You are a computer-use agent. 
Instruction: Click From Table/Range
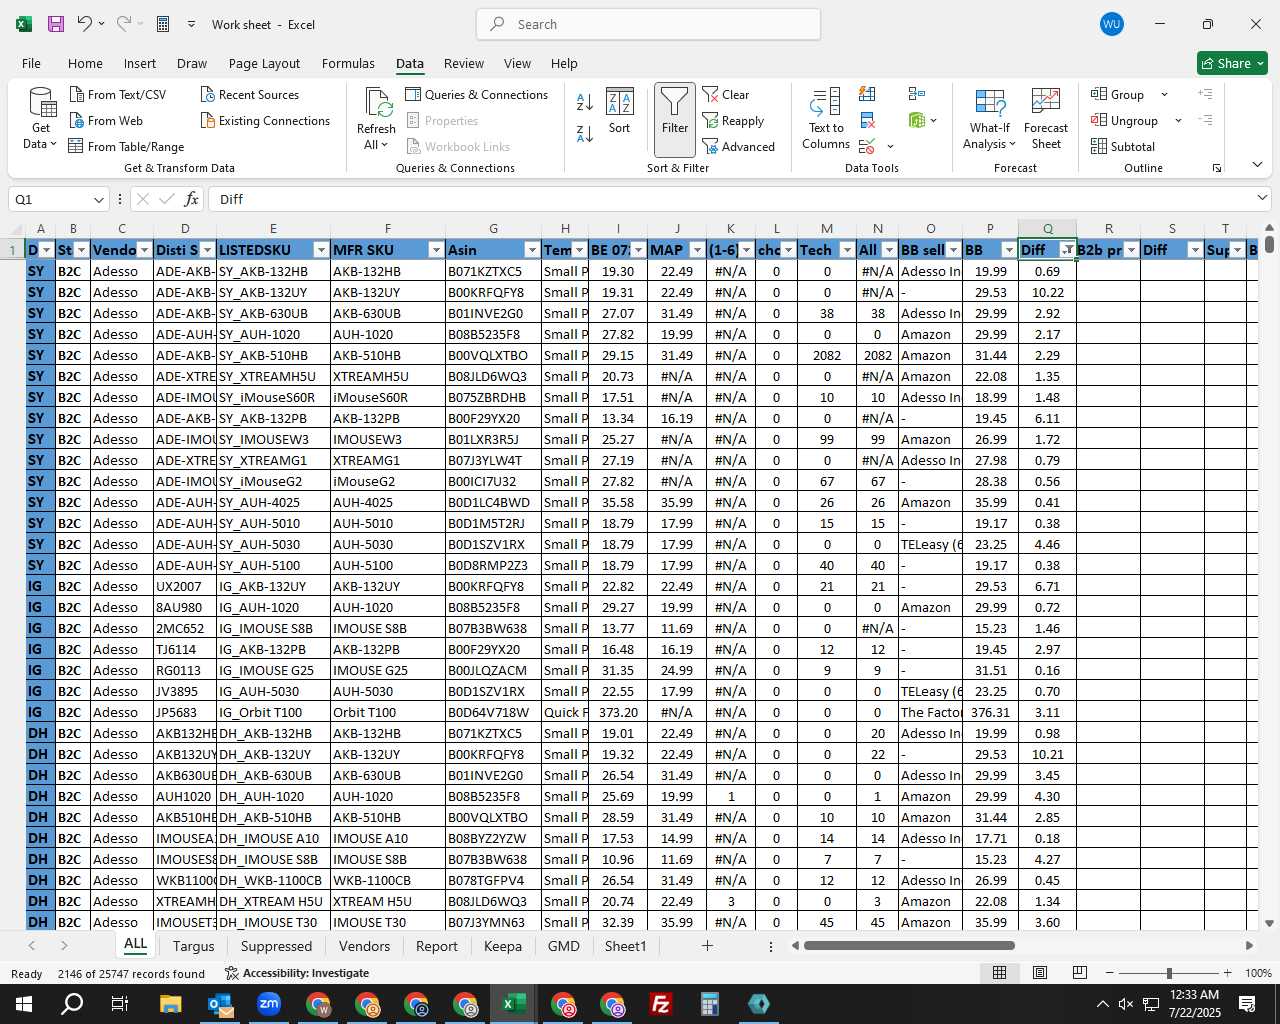(x=126, y=146)
